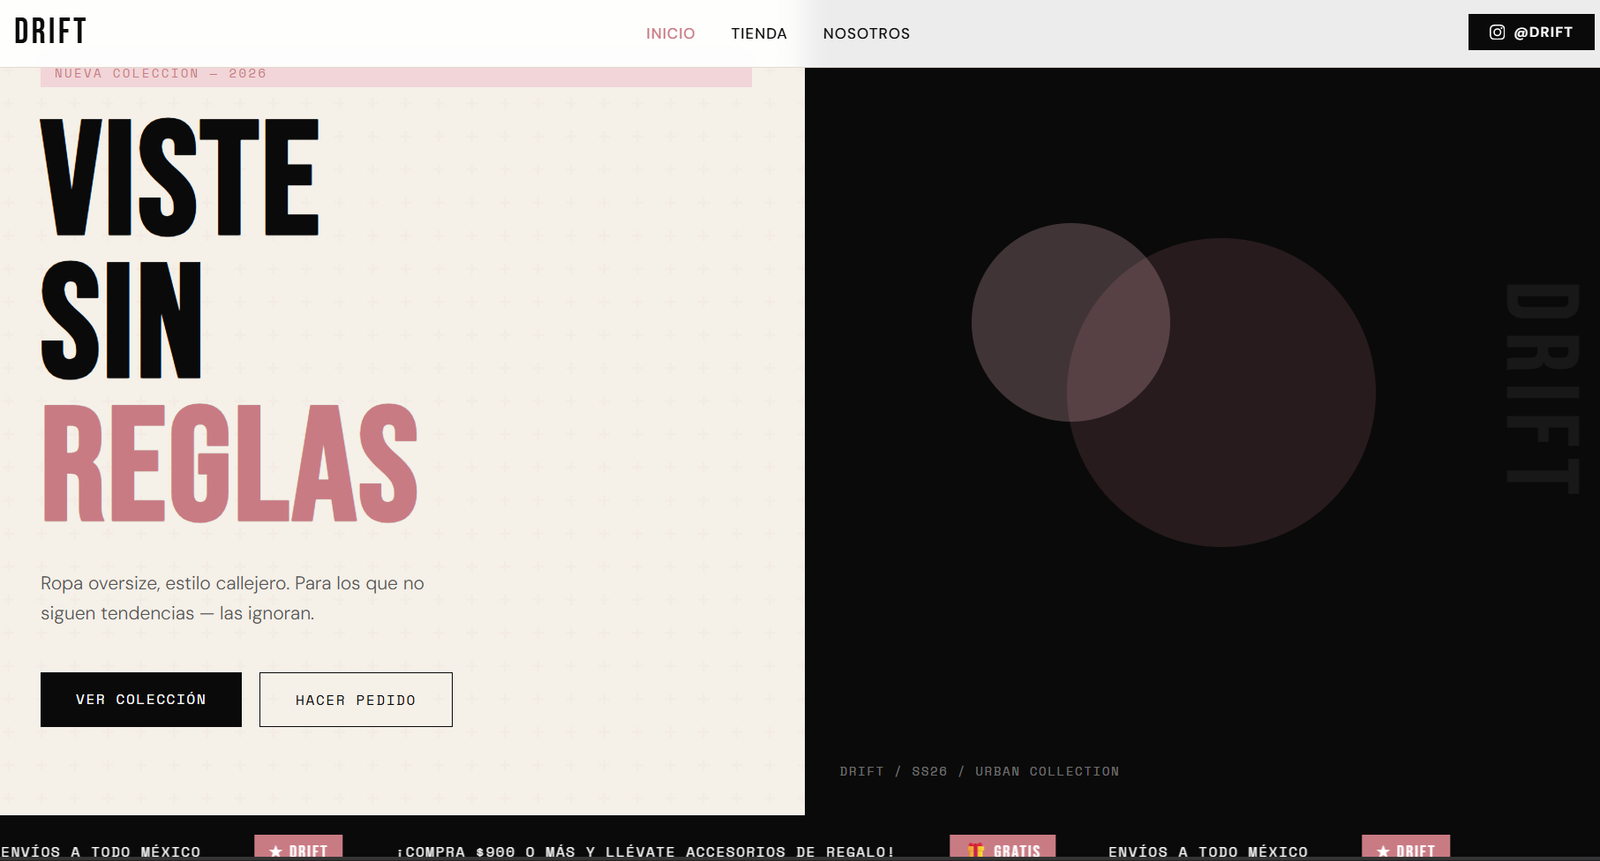
Task: Click the DRIFT logo in the header
Action: 50,32
